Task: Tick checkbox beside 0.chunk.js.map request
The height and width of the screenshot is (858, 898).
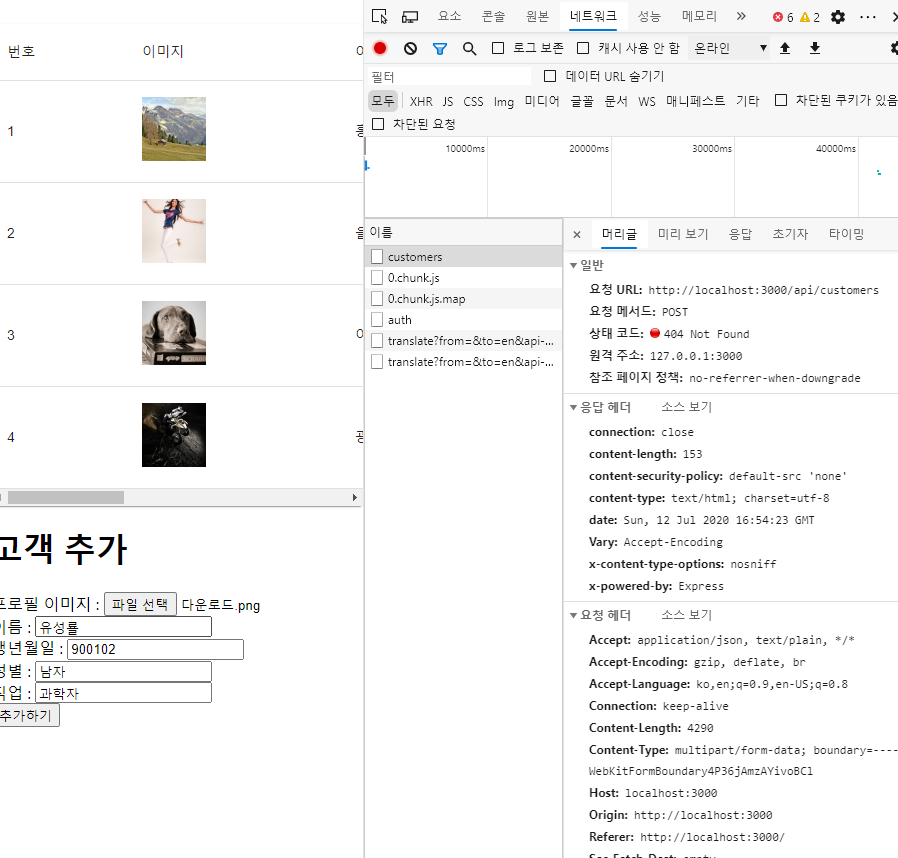Action: pyautogui.click(x=377, y=298)
